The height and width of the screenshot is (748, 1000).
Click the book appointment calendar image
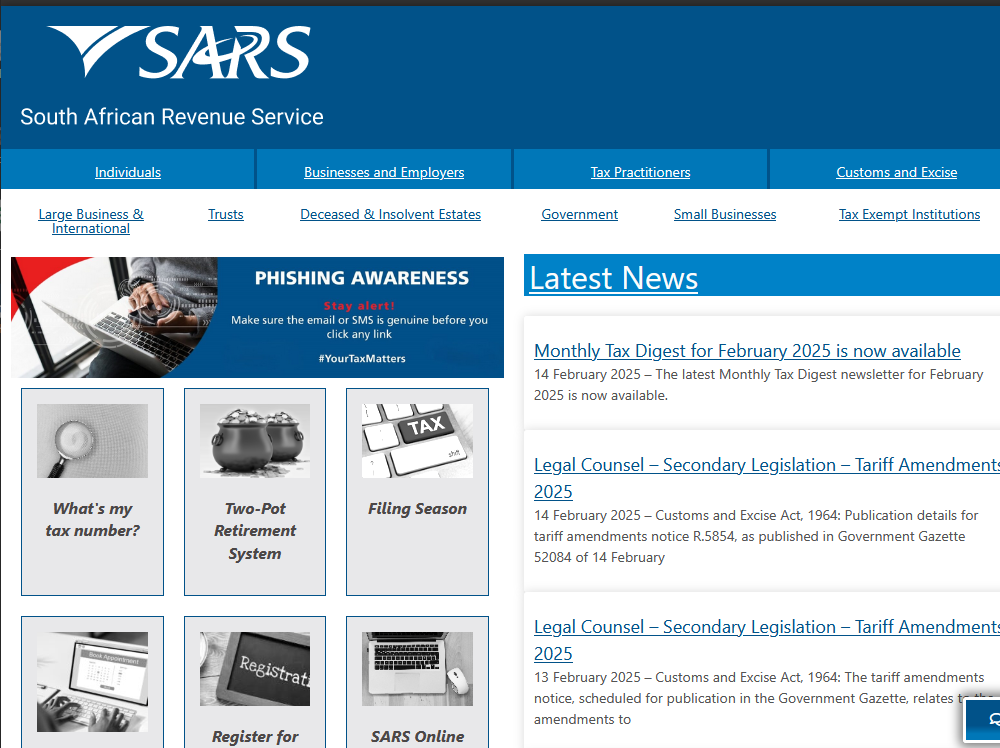[92, 682]
